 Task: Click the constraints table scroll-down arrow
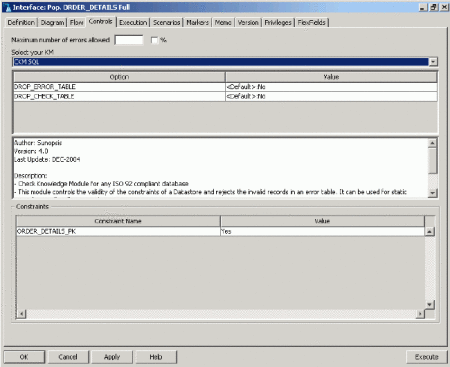point(430,304)
